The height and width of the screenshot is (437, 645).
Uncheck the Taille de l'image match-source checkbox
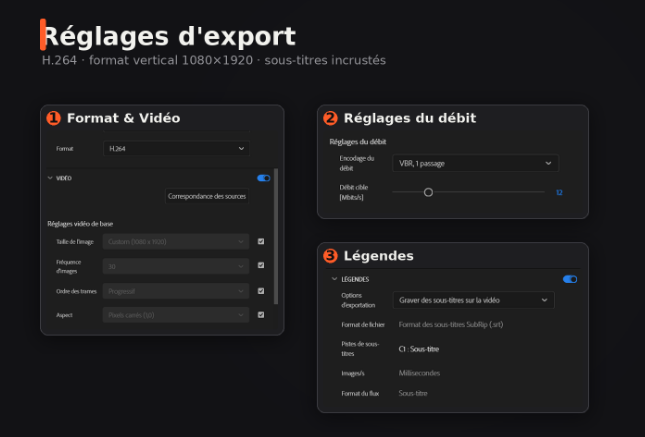tap(261, 242)
